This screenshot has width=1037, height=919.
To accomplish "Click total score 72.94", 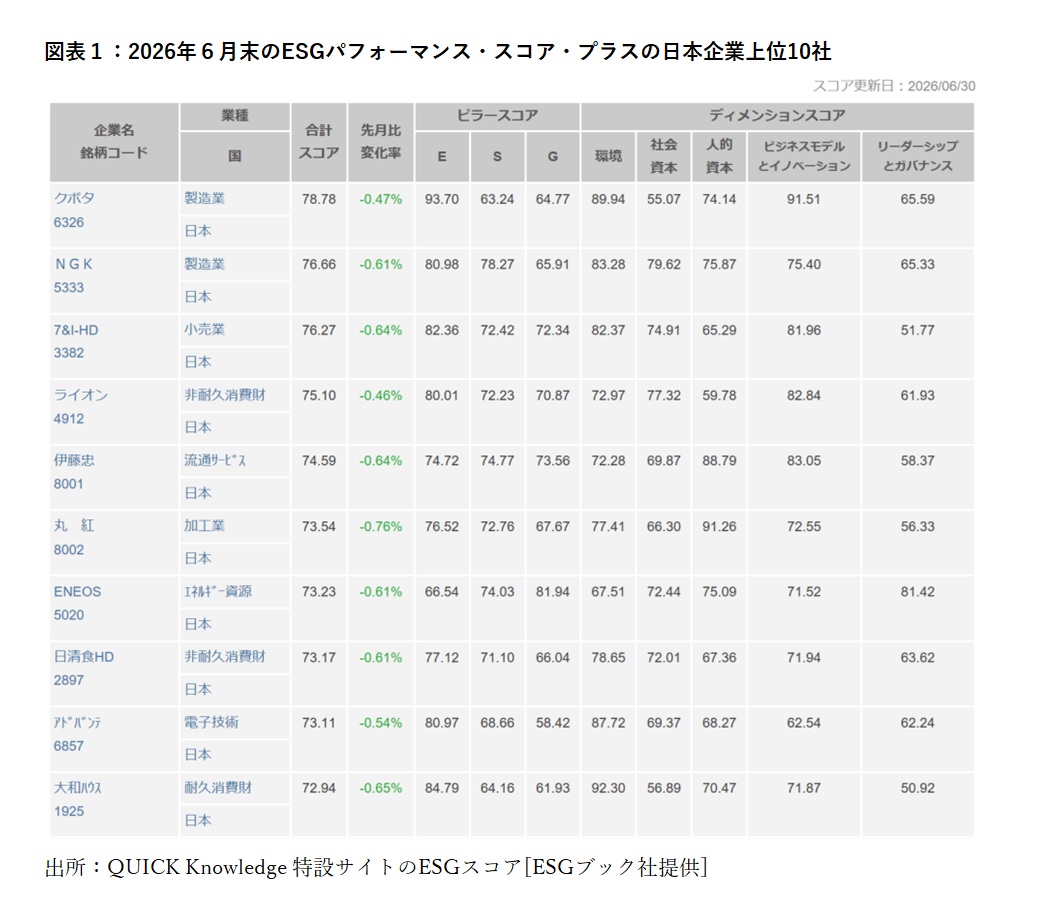I will pyautogui.click(x=319, y=788).
